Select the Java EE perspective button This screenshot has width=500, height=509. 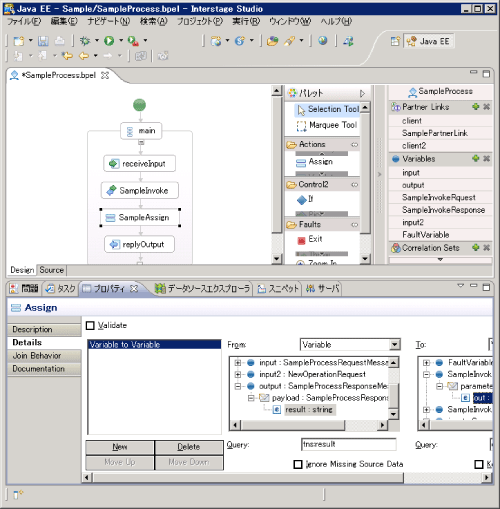[x=429, y=41]
